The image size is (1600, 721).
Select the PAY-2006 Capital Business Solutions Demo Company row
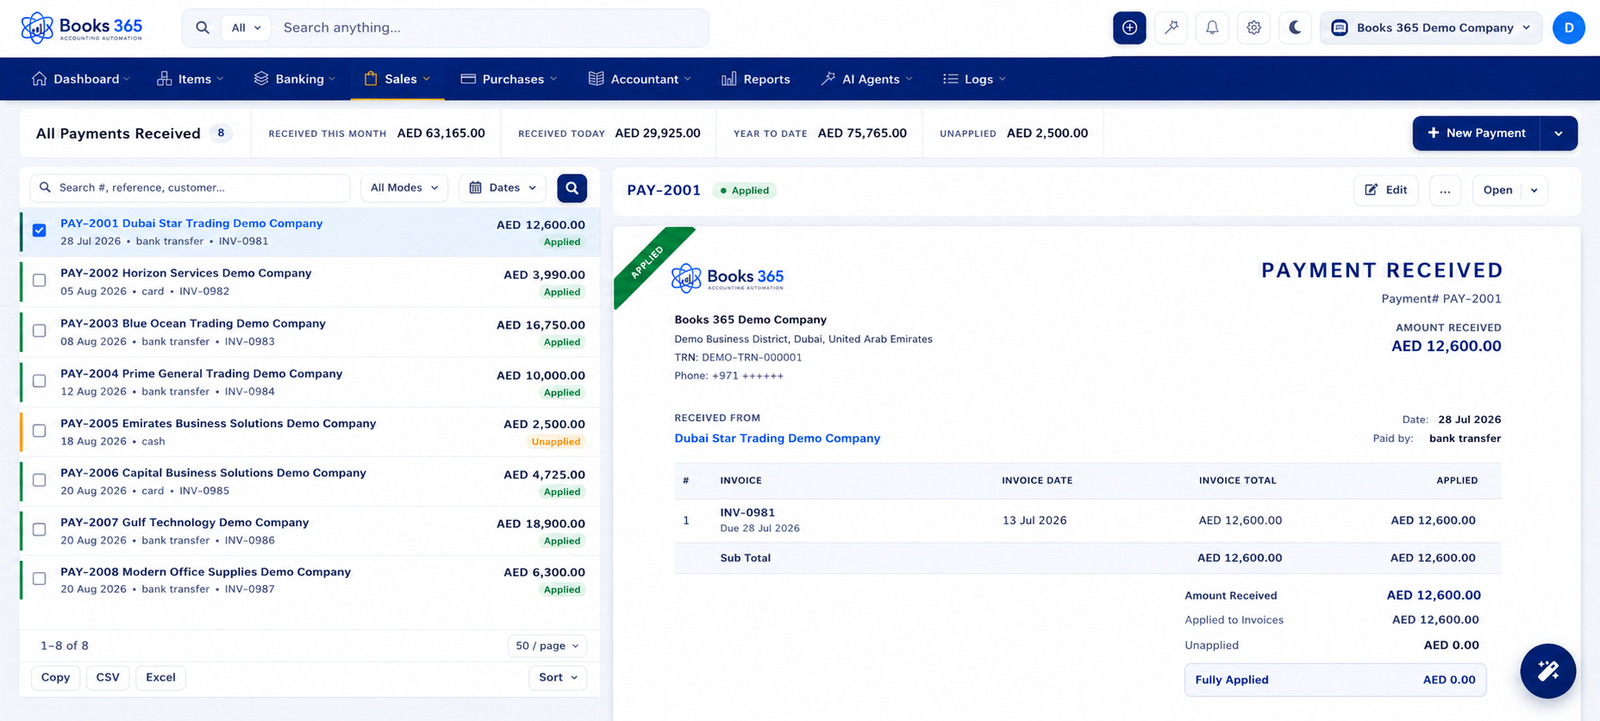[x=310, y=481]
